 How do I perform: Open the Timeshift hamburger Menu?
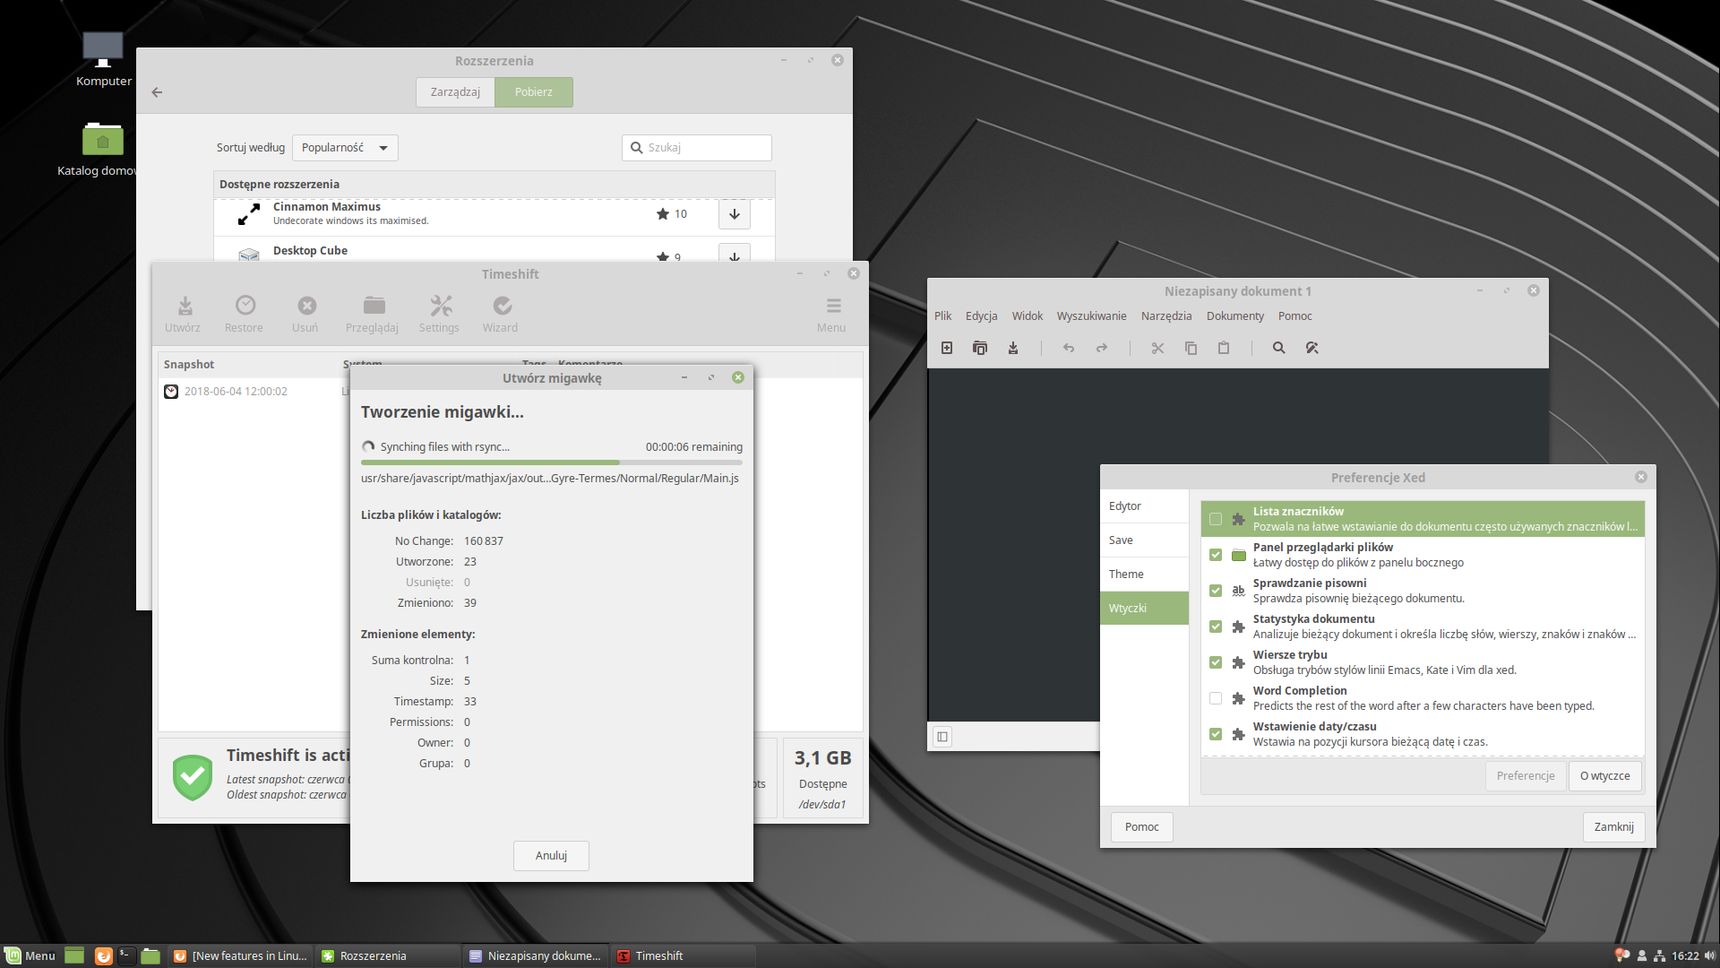(x=833, y=305)
